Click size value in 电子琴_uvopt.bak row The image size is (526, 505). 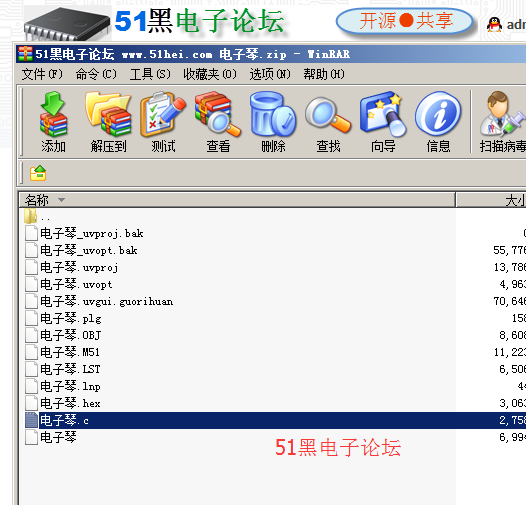510,250
